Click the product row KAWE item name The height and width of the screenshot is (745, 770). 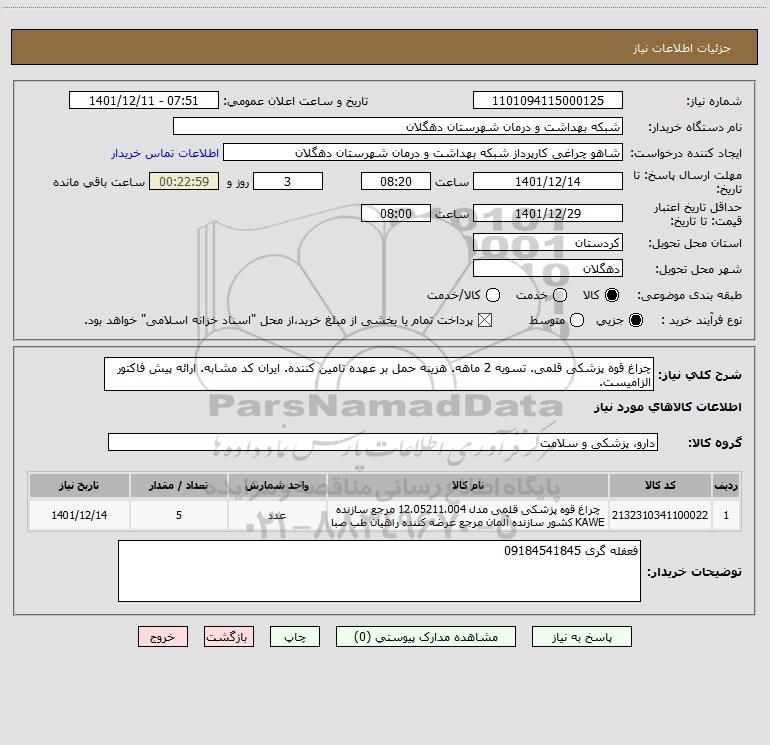coord(468,516)
